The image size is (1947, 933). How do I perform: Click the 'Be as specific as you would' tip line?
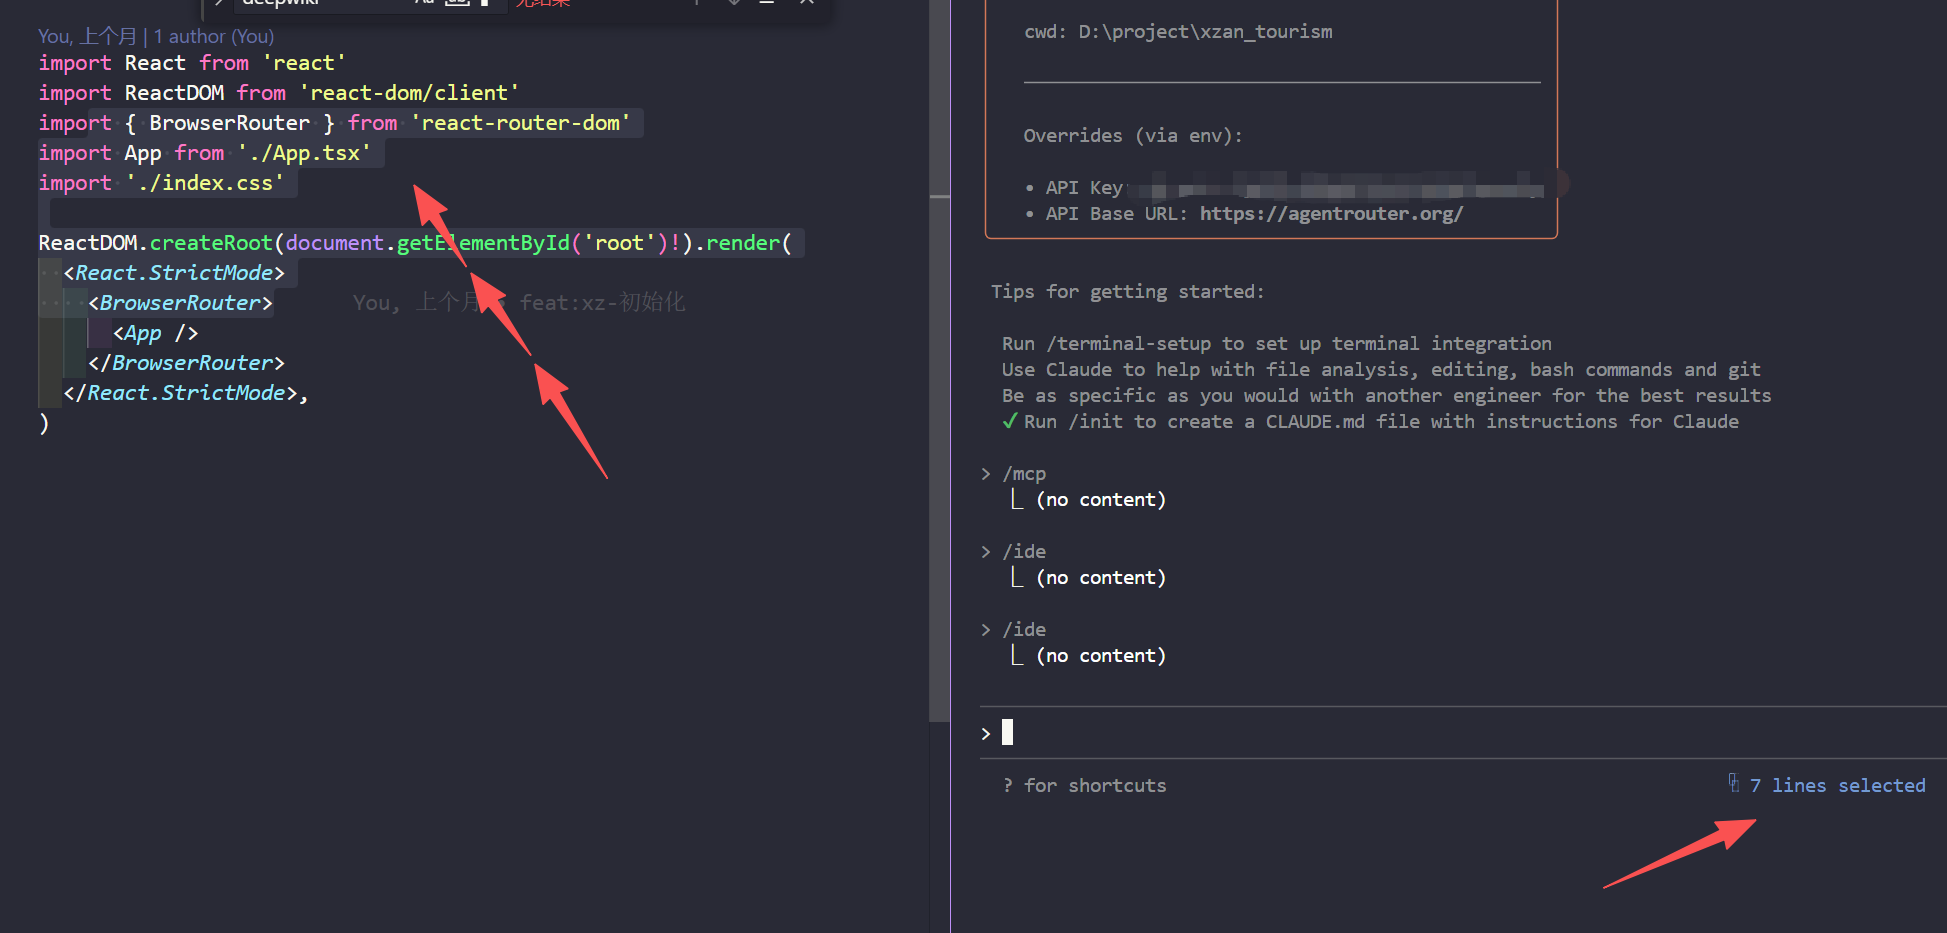tap(1387, 395)
